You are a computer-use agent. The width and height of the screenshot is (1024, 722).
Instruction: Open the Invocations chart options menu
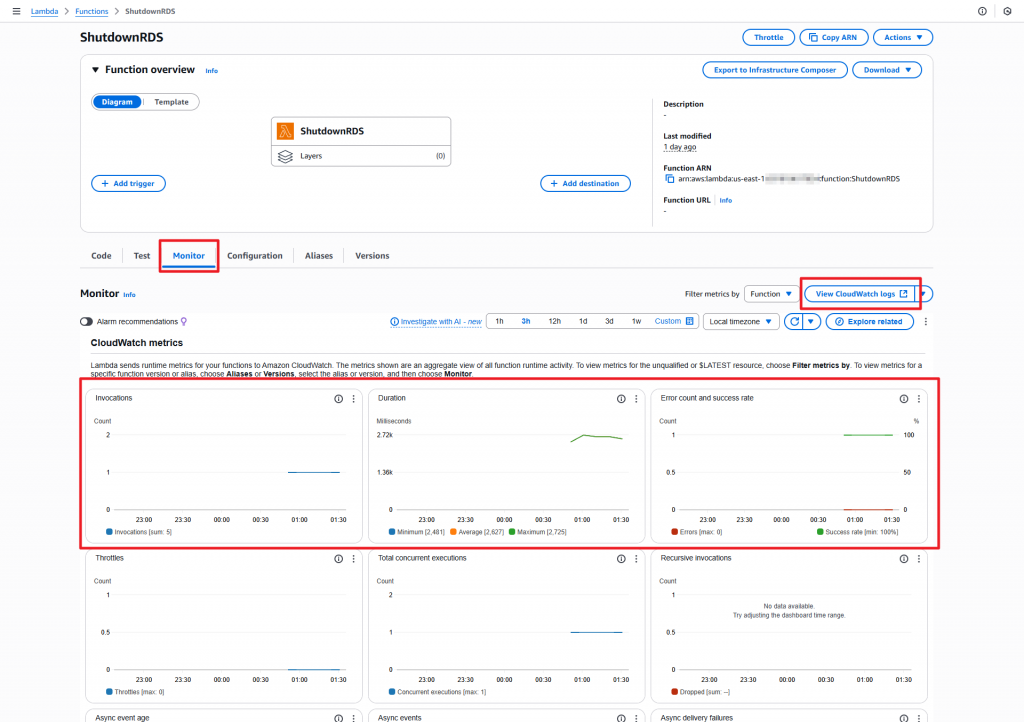point(354,399)
